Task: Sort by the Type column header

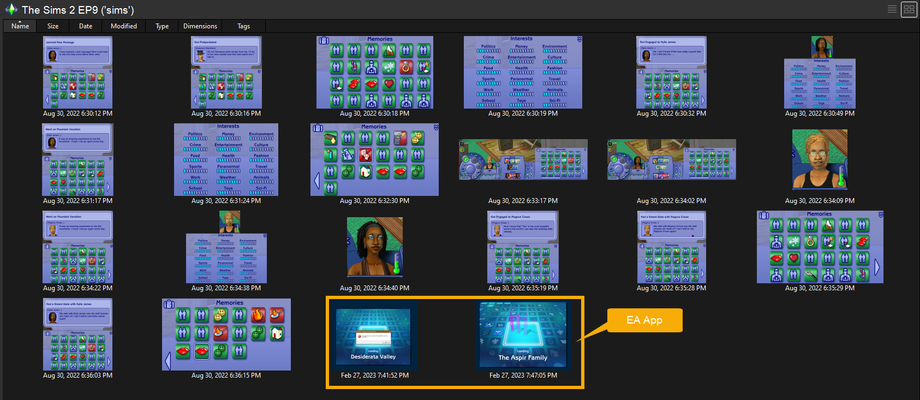Action: point(163,26)
